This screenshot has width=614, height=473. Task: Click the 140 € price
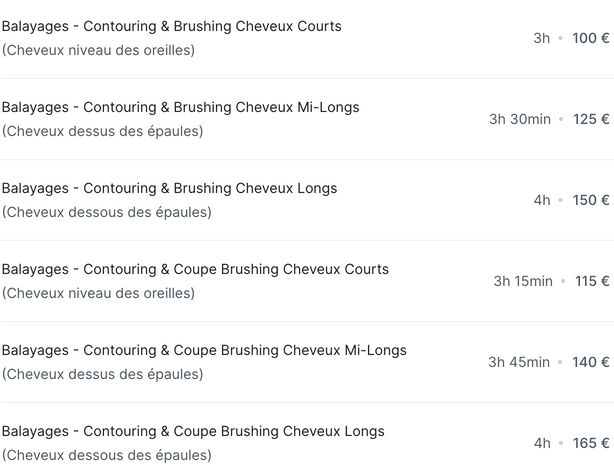pyautogui.click(x=591, y=363)
